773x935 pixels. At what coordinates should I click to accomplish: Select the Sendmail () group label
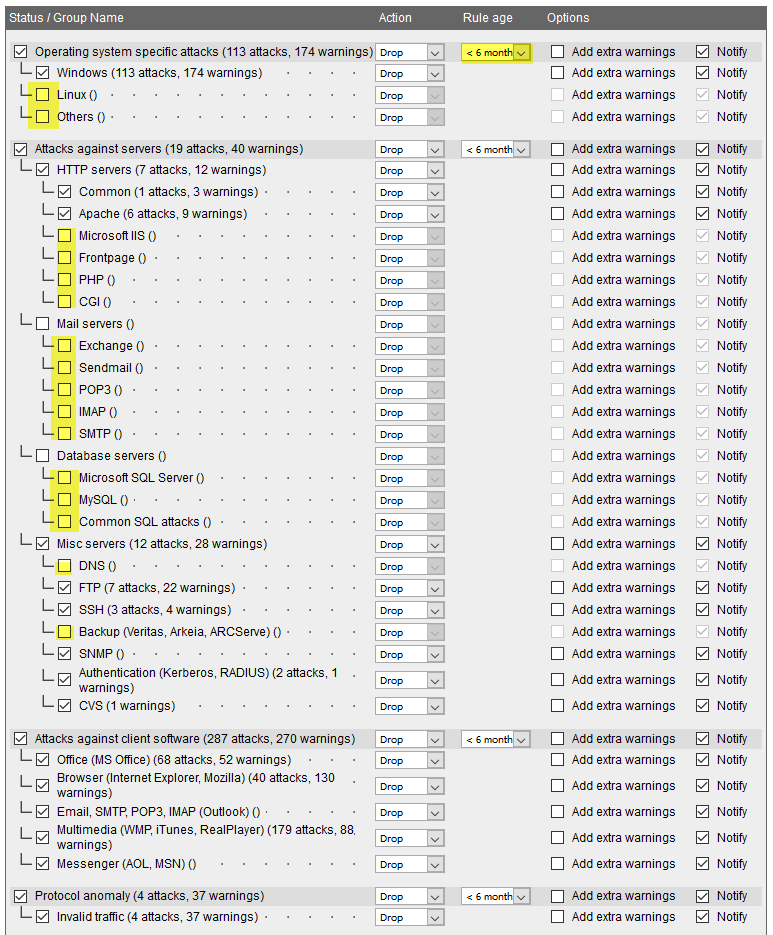pos(111,368)
